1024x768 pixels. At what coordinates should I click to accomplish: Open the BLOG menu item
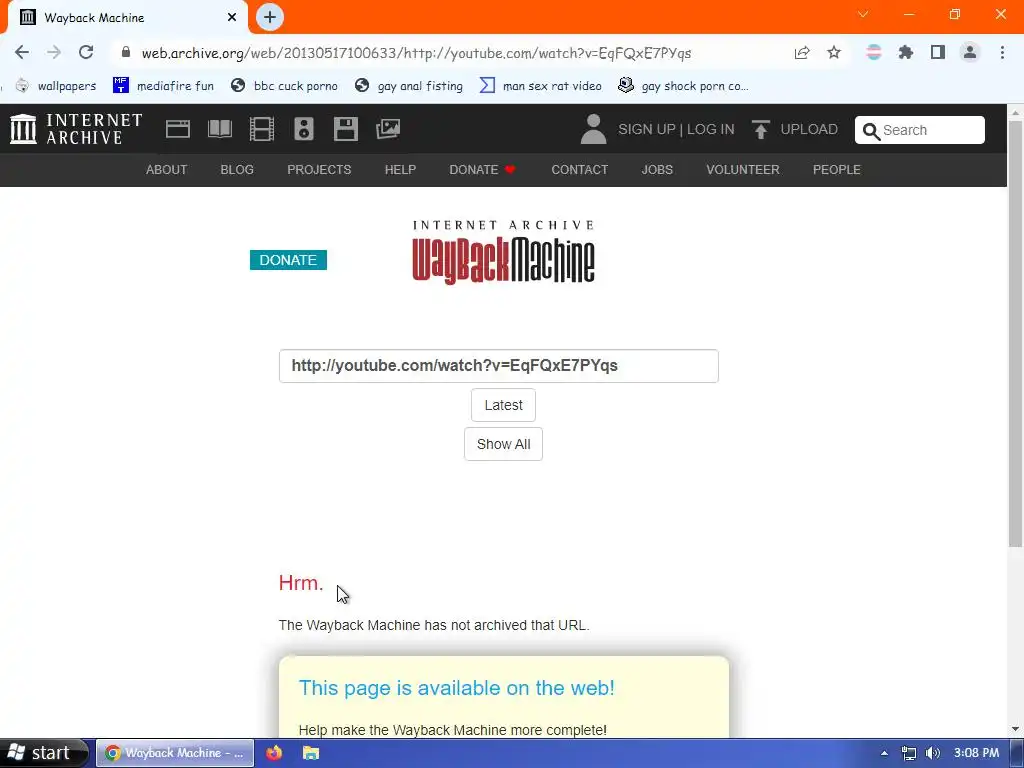(x=237, y=170)
